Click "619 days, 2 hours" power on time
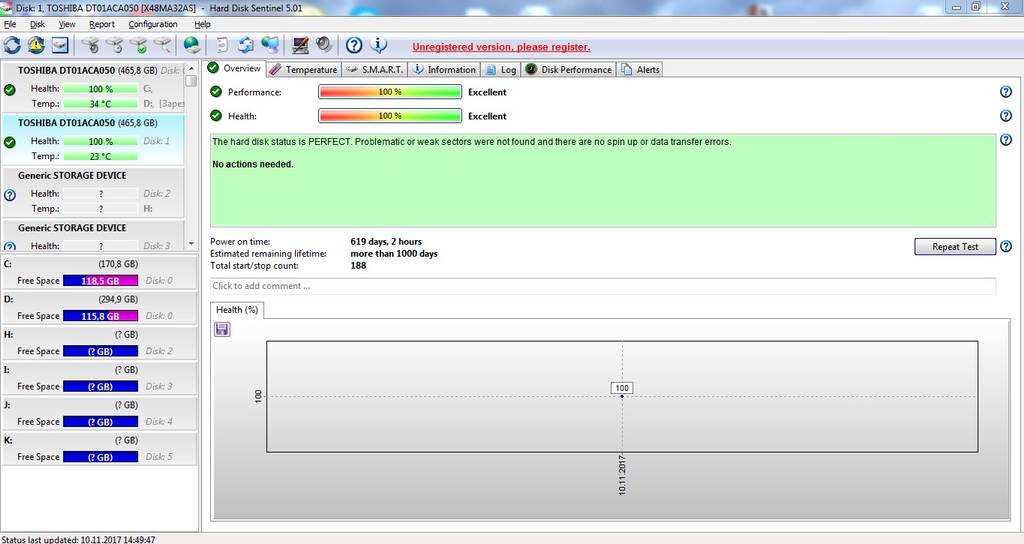This screenshot has width=1024, height=544. (386, 242)
